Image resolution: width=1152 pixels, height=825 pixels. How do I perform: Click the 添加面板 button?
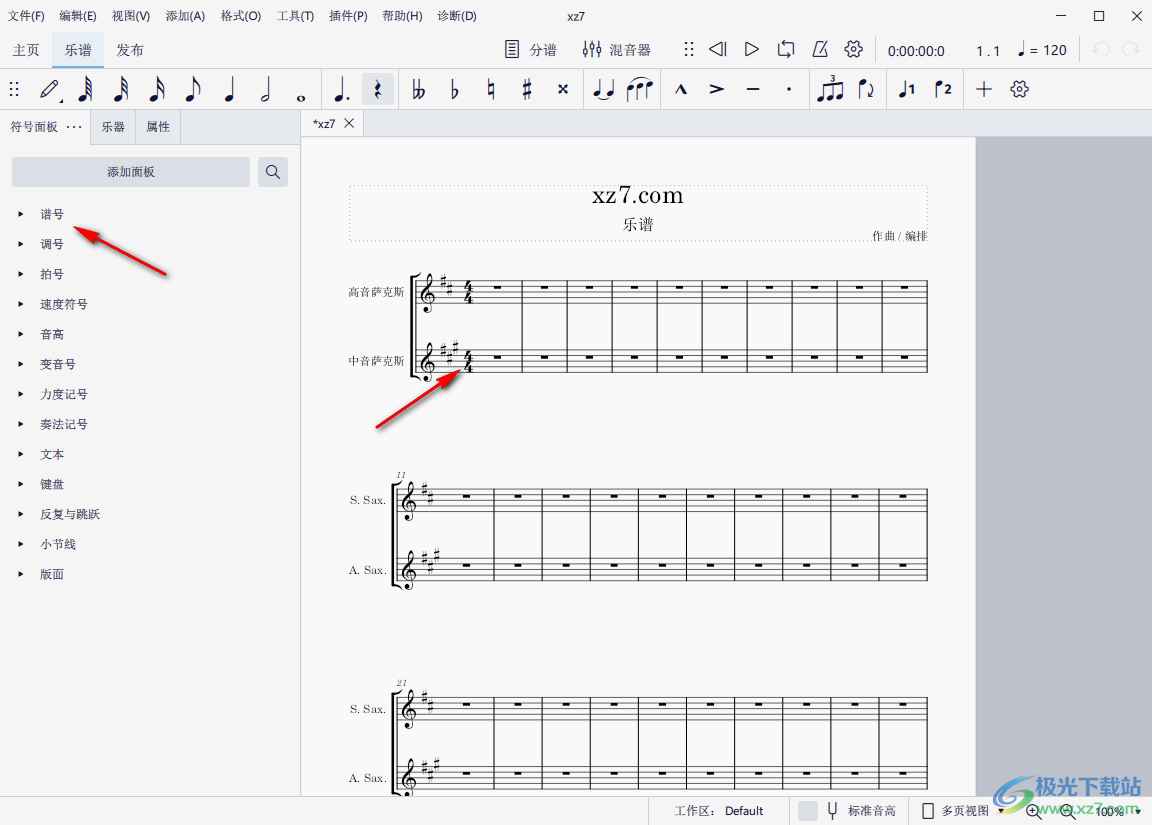tap(130, 172)
